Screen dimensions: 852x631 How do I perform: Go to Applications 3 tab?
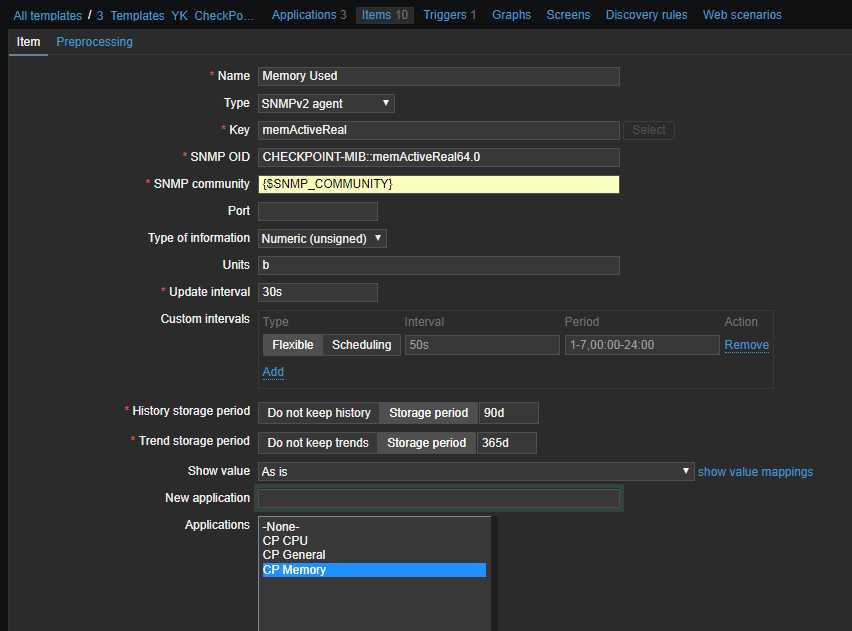click(x=309, y=15)
